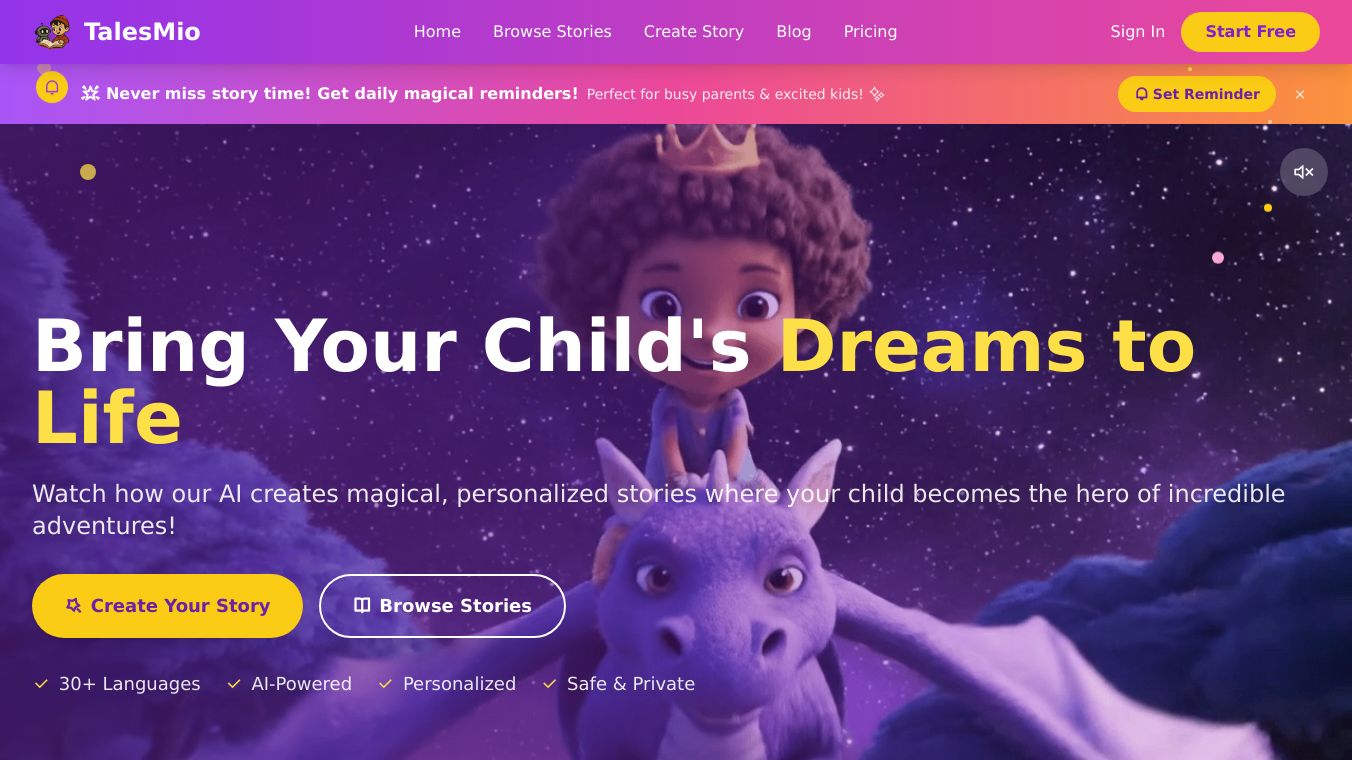Image resolution: width=1352 pixels, height=760 pixels.
Task: Click the sparkle icon after excited kids text
Action: [x=877, y=94]
